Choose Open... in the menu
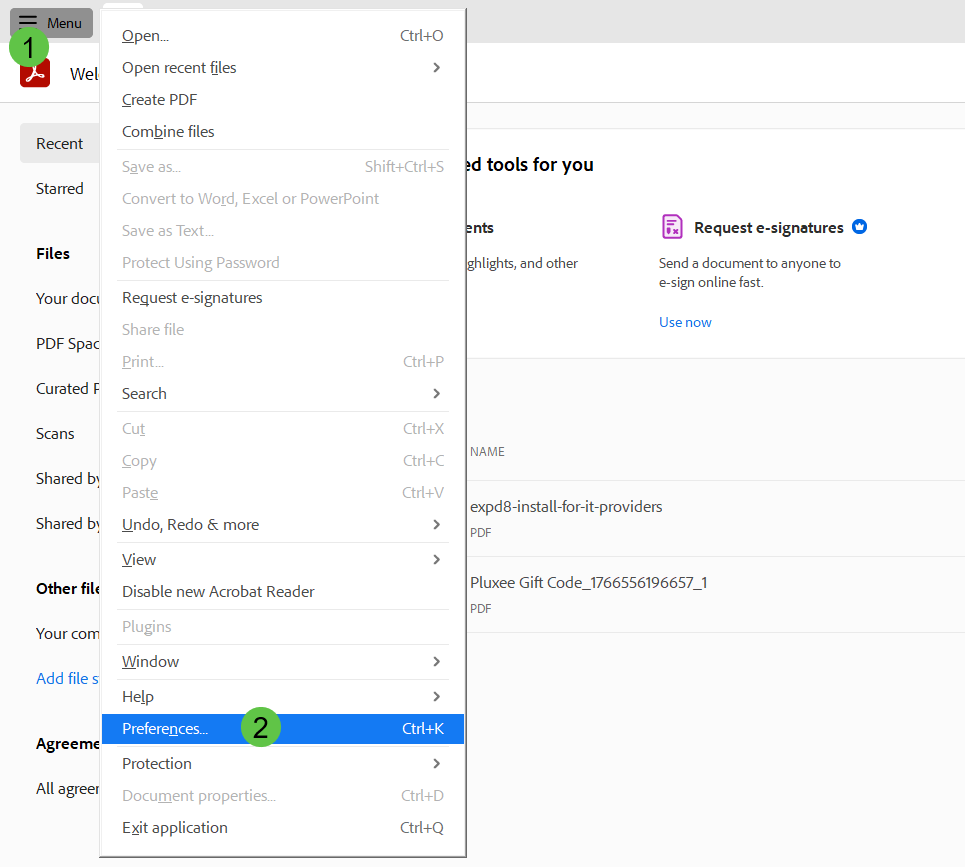The image size is (965, 867). (x=146, y=36)
